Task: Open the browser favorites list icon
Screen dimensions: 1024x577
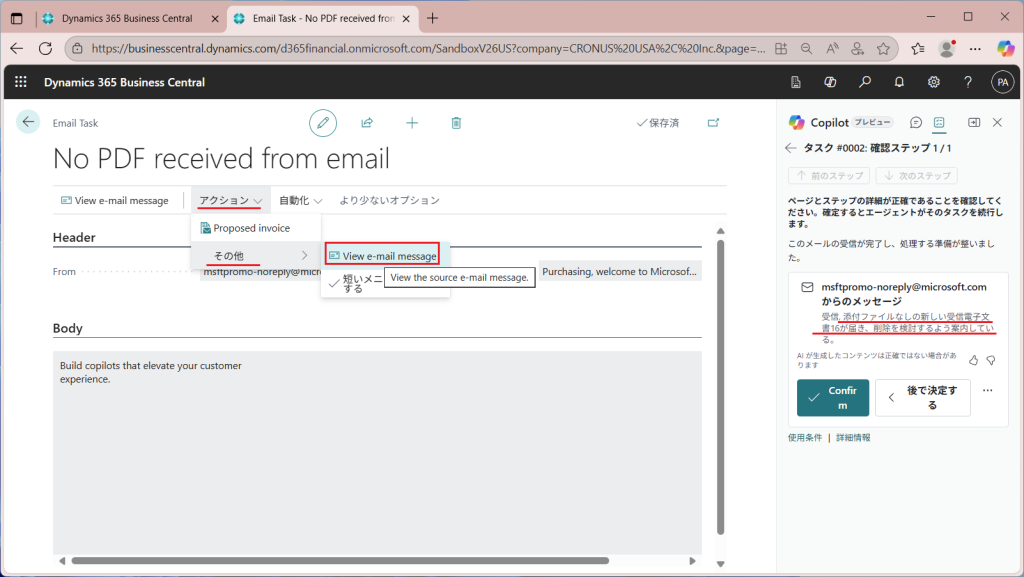Action: coord(918,48)
